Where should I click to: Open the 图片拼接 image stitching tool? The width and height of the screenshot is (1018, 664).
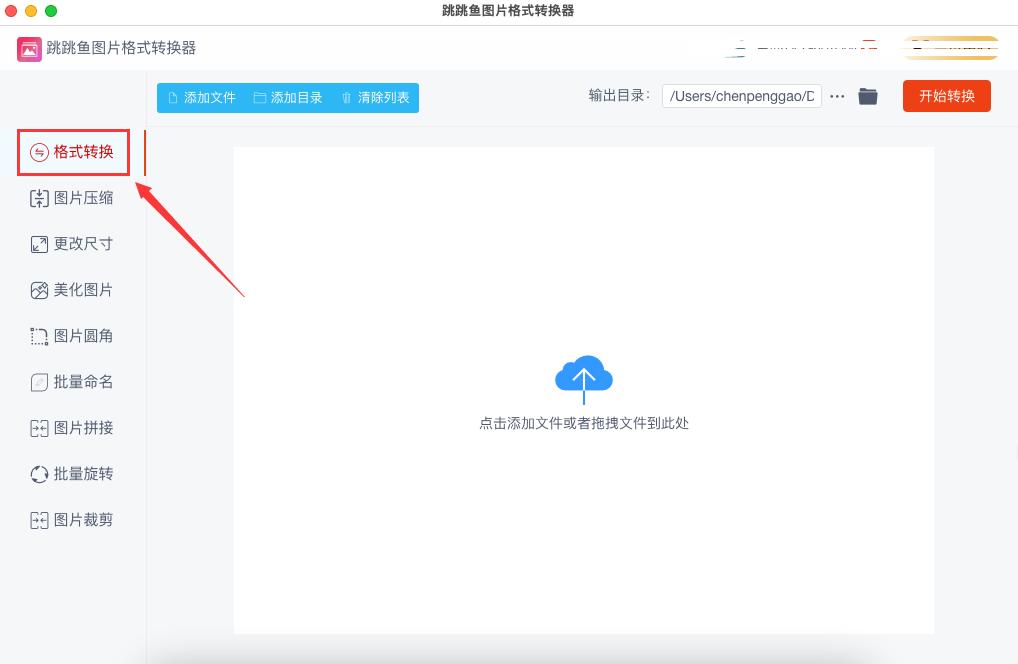click(x=71, y=427)
